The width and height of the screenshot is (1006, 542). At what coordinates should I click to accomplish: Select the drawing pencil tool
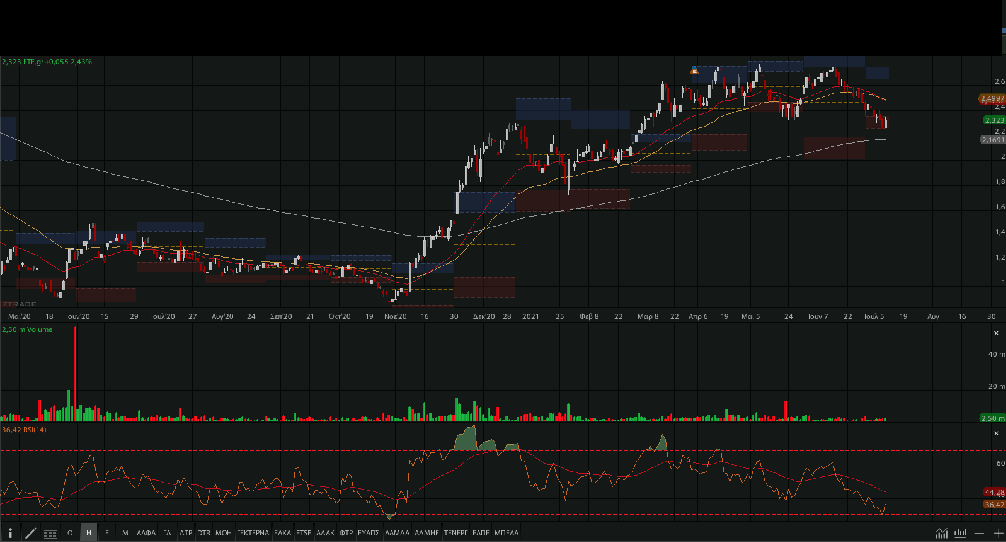(x=30, y=533)
